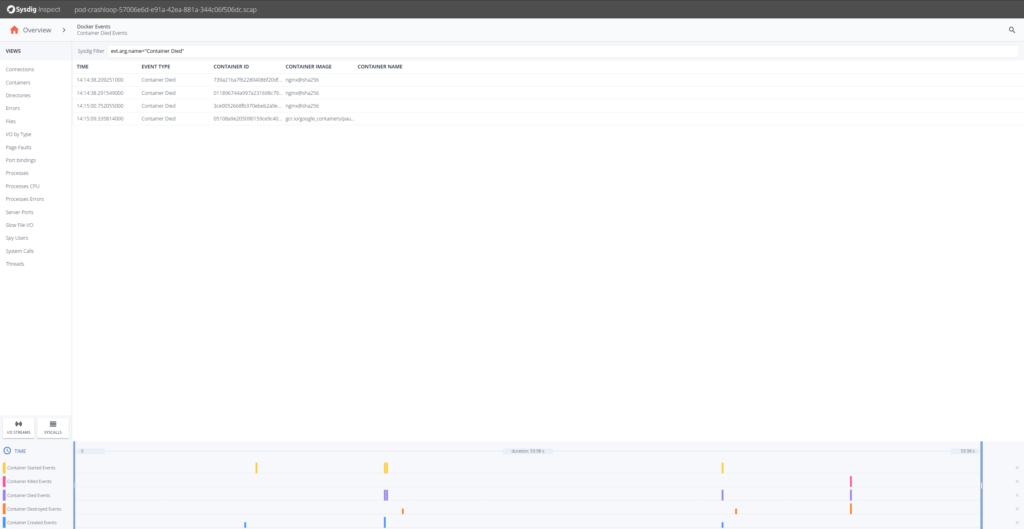This screenshot has height=529, width=1024.
Task: Open the Spy Users view
Action: pyautogui.click(x=16, y=238)
